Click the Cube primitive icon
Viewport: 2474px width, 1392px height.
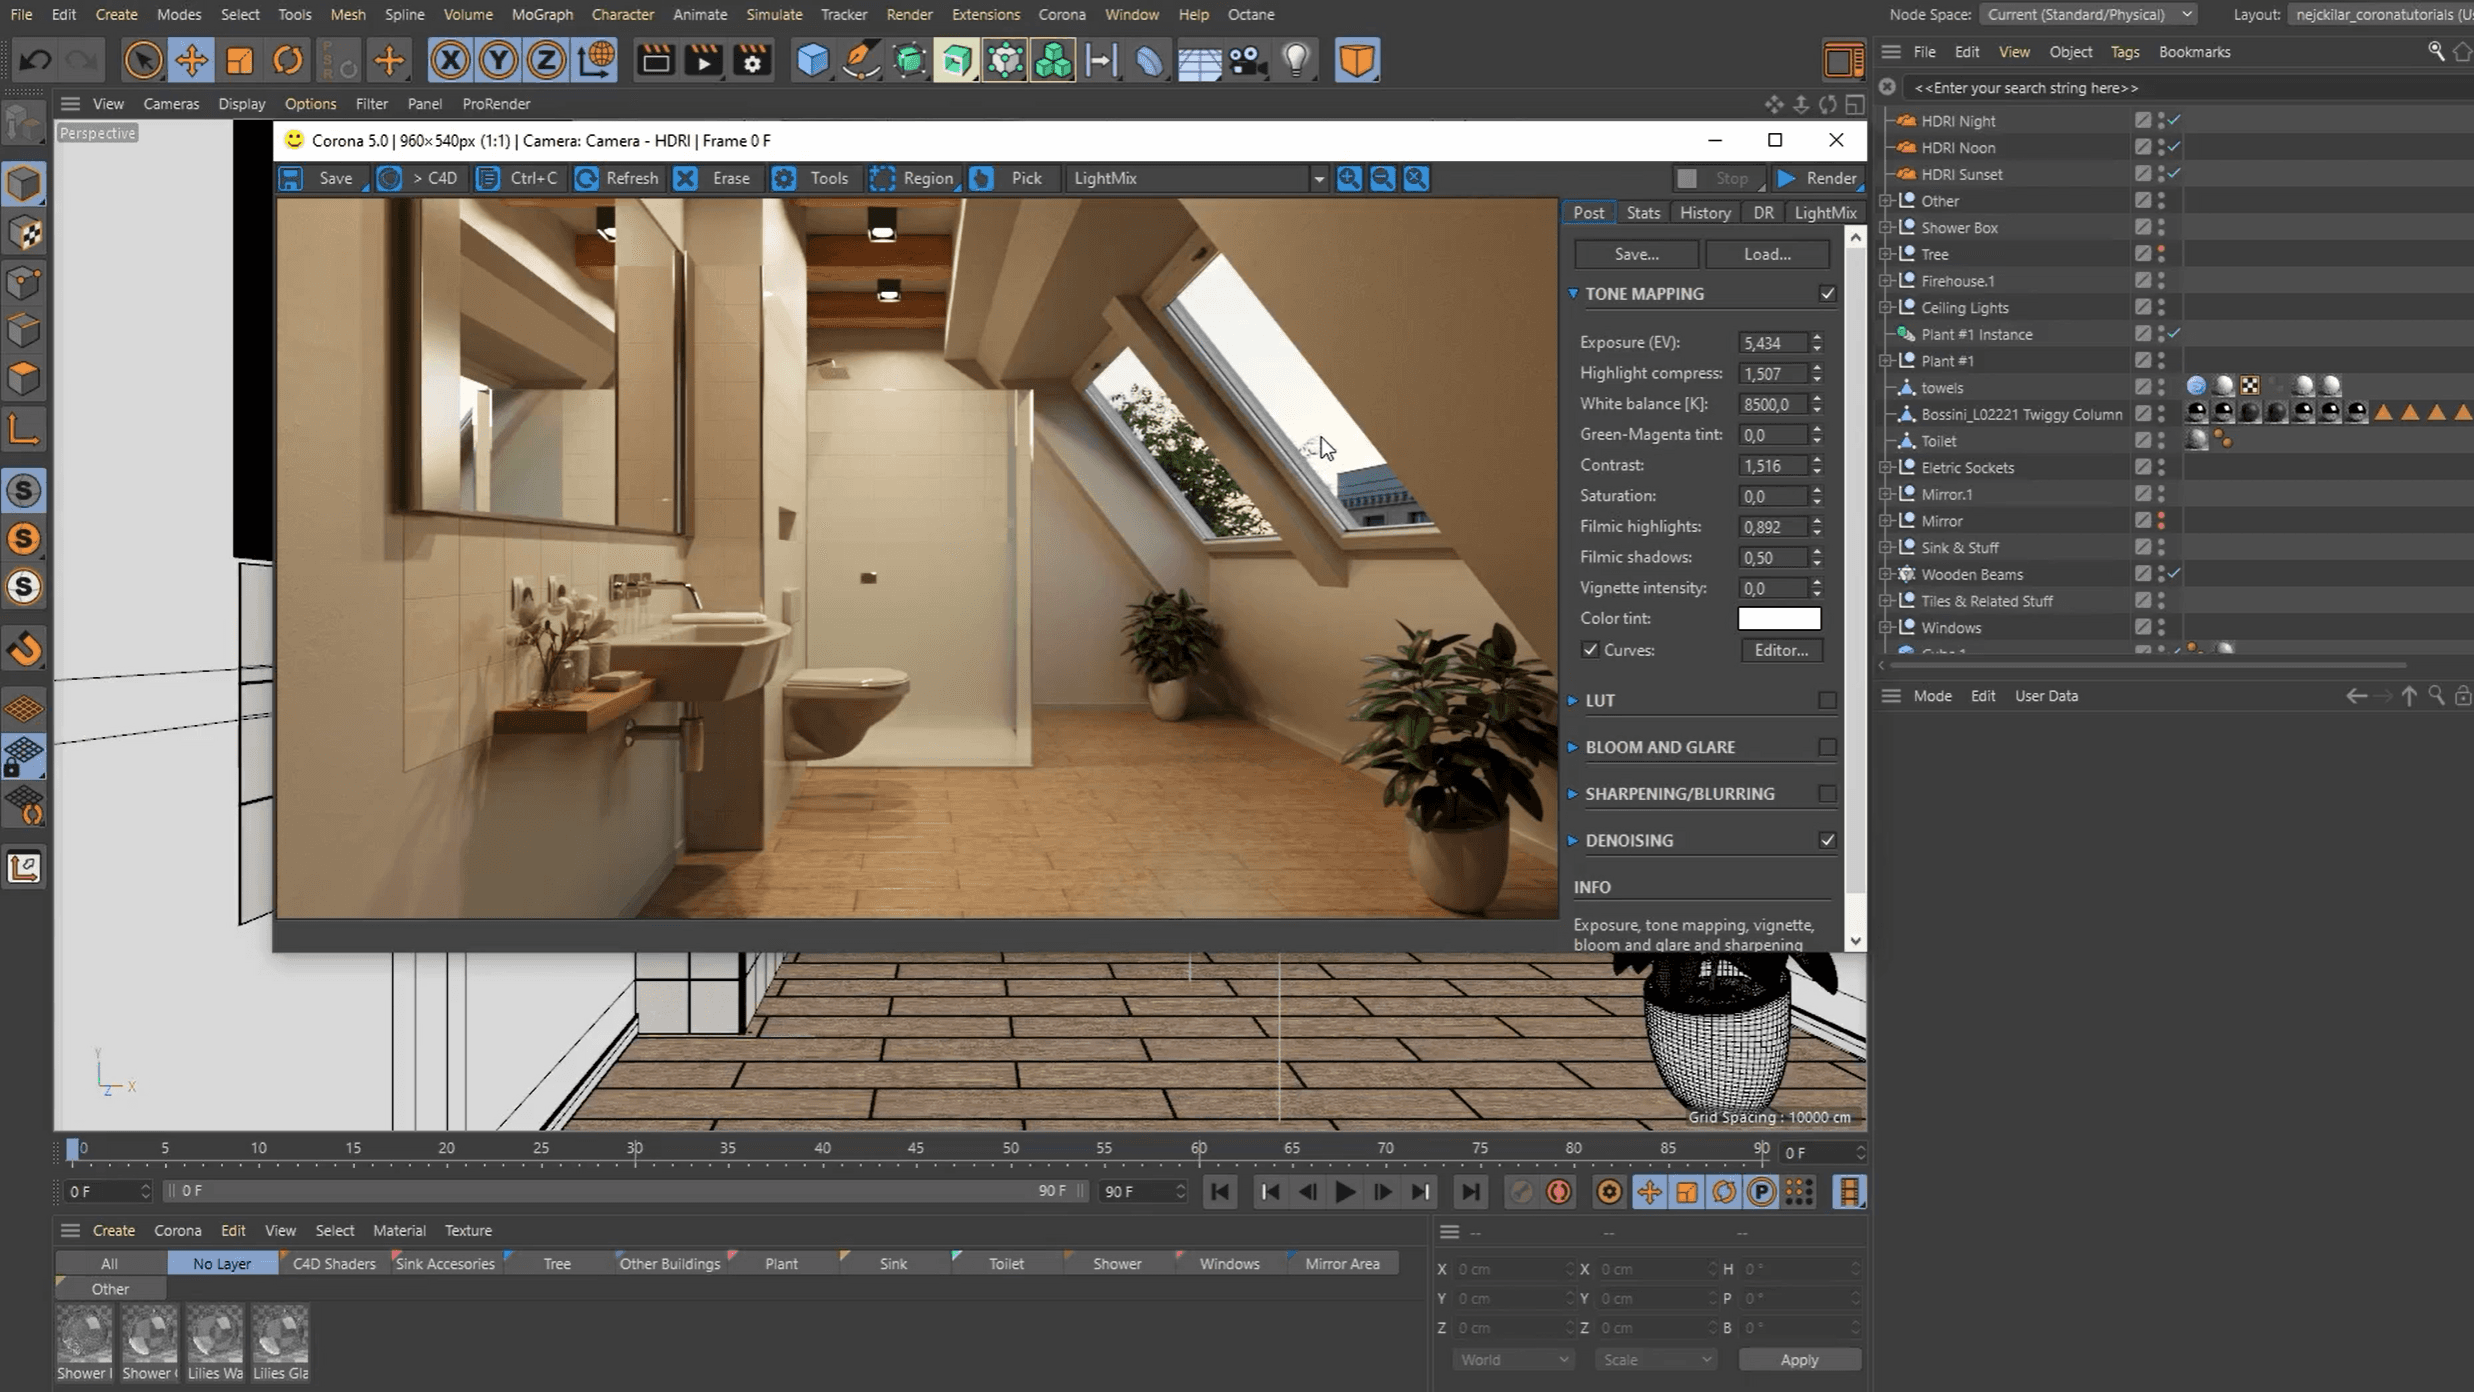pyautogui.click(x=812, y=60)
